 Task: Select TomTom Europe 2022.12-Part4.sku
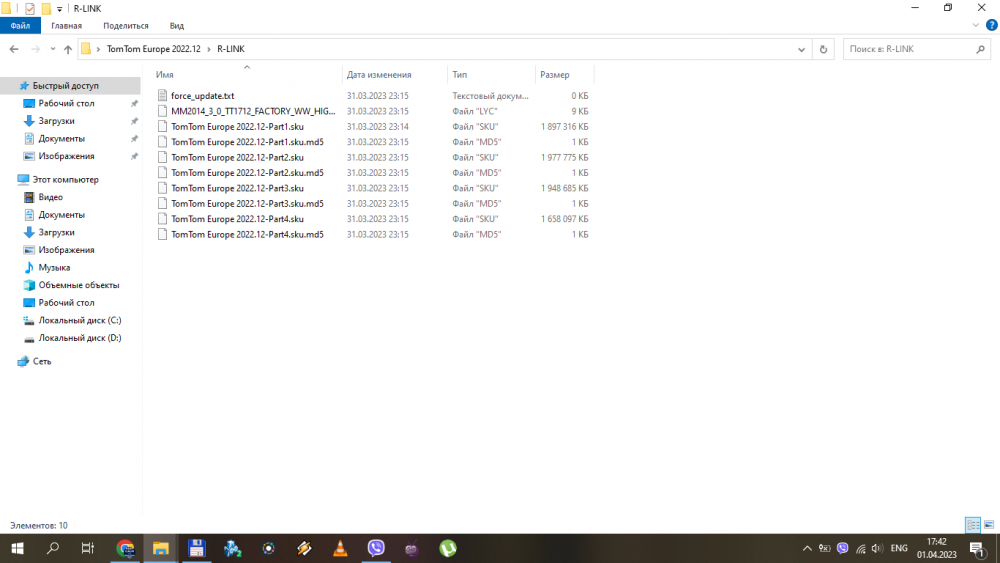237,219
